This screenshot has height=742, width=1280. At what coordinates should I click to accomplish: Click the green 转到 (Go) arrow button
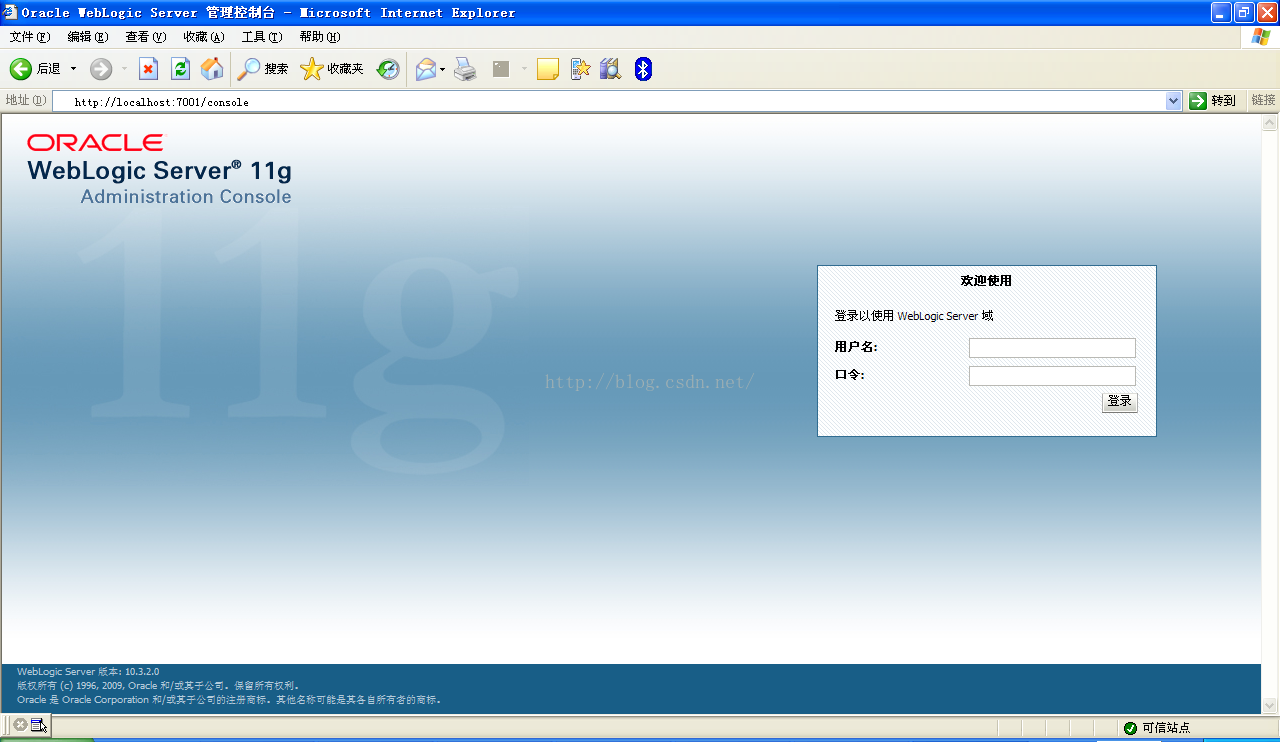pyautogui.click(x=1213, y=101)
